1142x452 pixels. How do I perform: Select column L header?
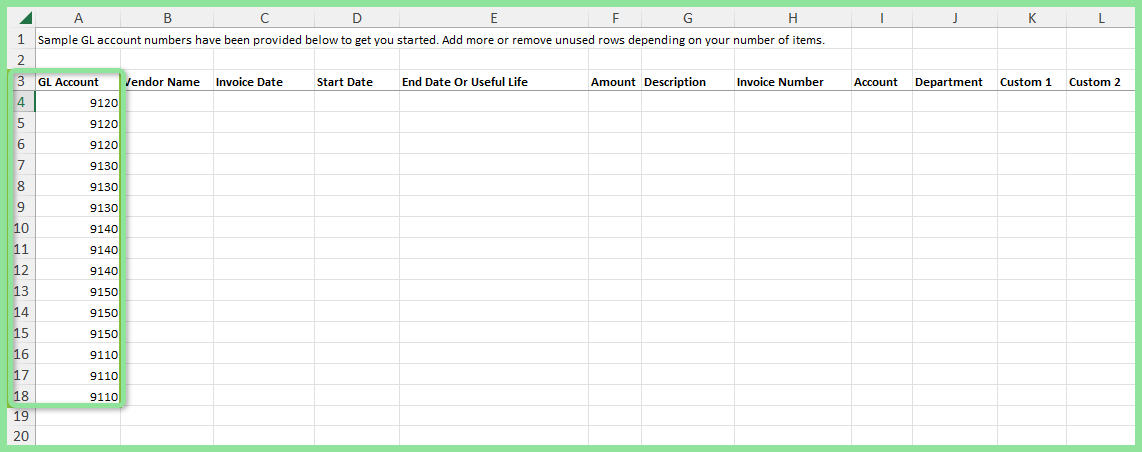pos(1101,17)
